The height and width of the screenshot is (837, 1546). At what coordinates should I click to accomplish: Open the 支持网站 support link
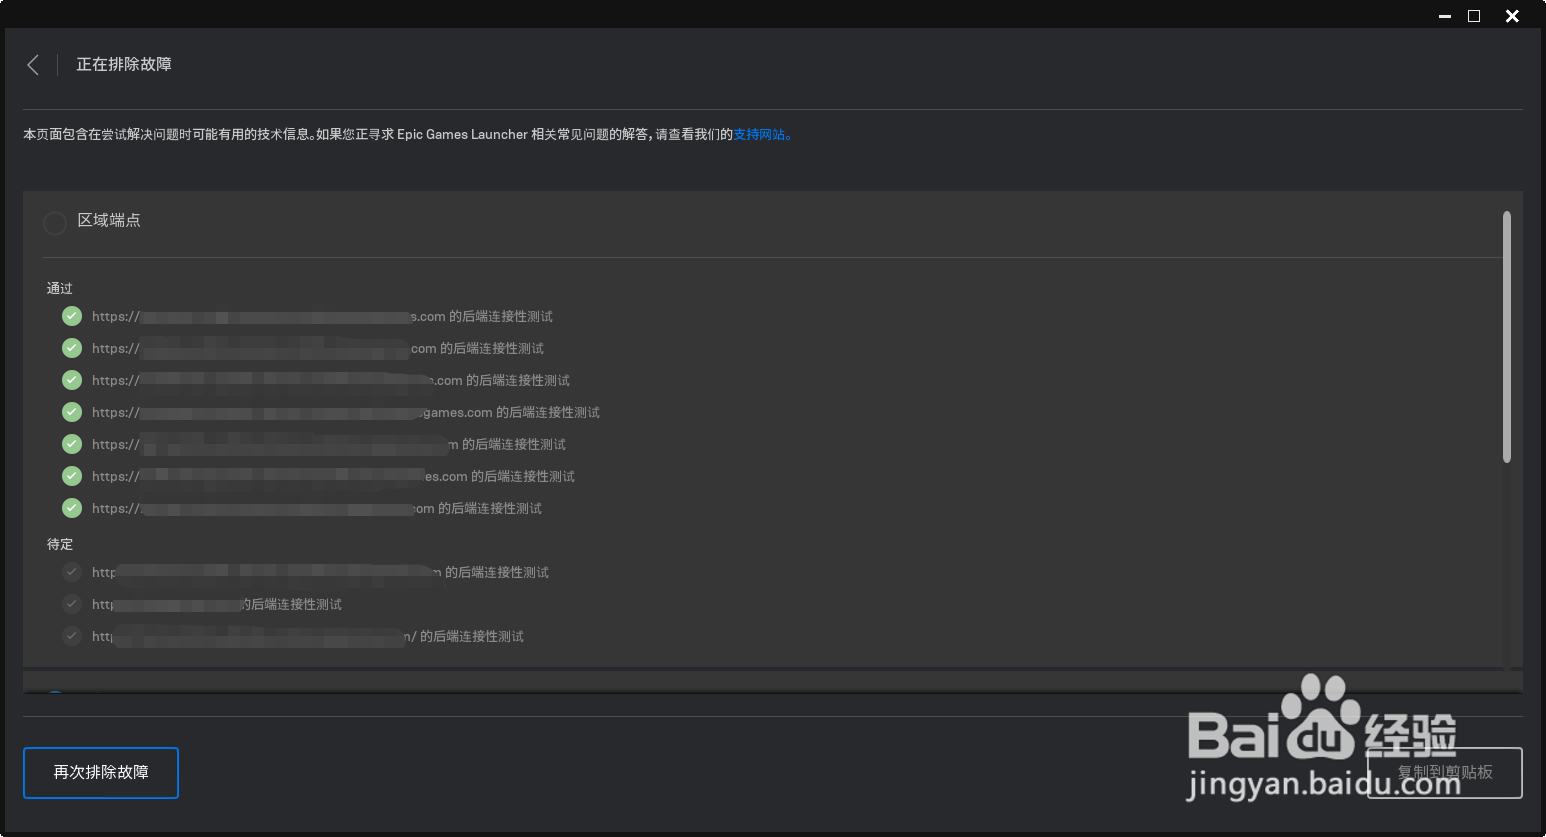760,134
